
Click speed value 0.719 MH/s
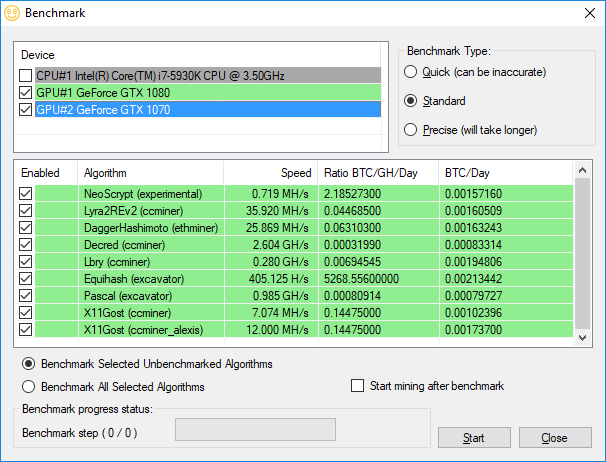280,193
